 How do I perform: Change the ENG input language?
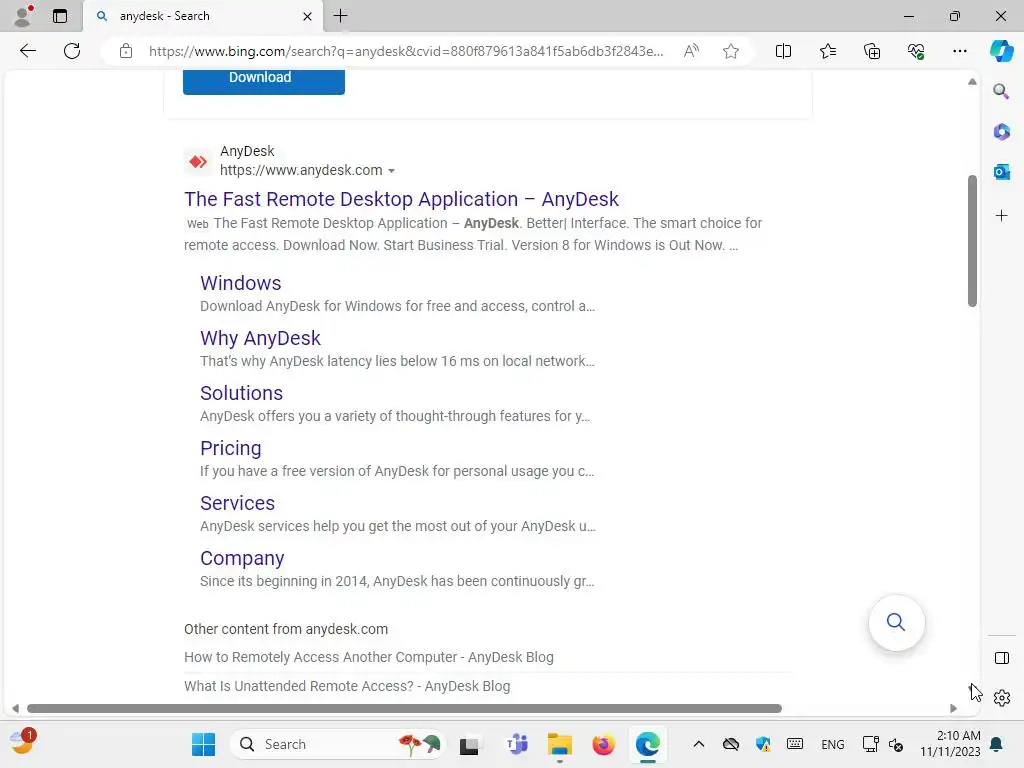pos(833,744)
